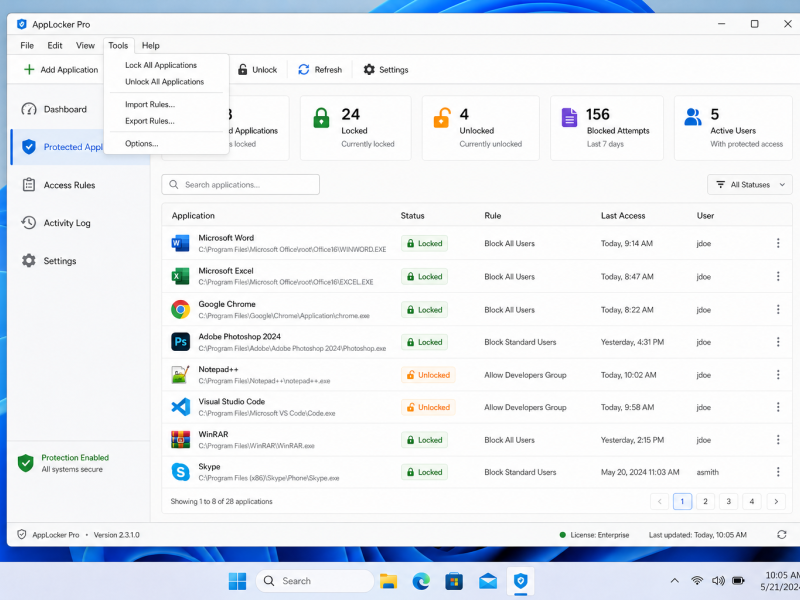The image size is (800, 600).
Task: Click the Adobe Photoshop app icon
Action: pyautogui.click(x=181, y=342)
